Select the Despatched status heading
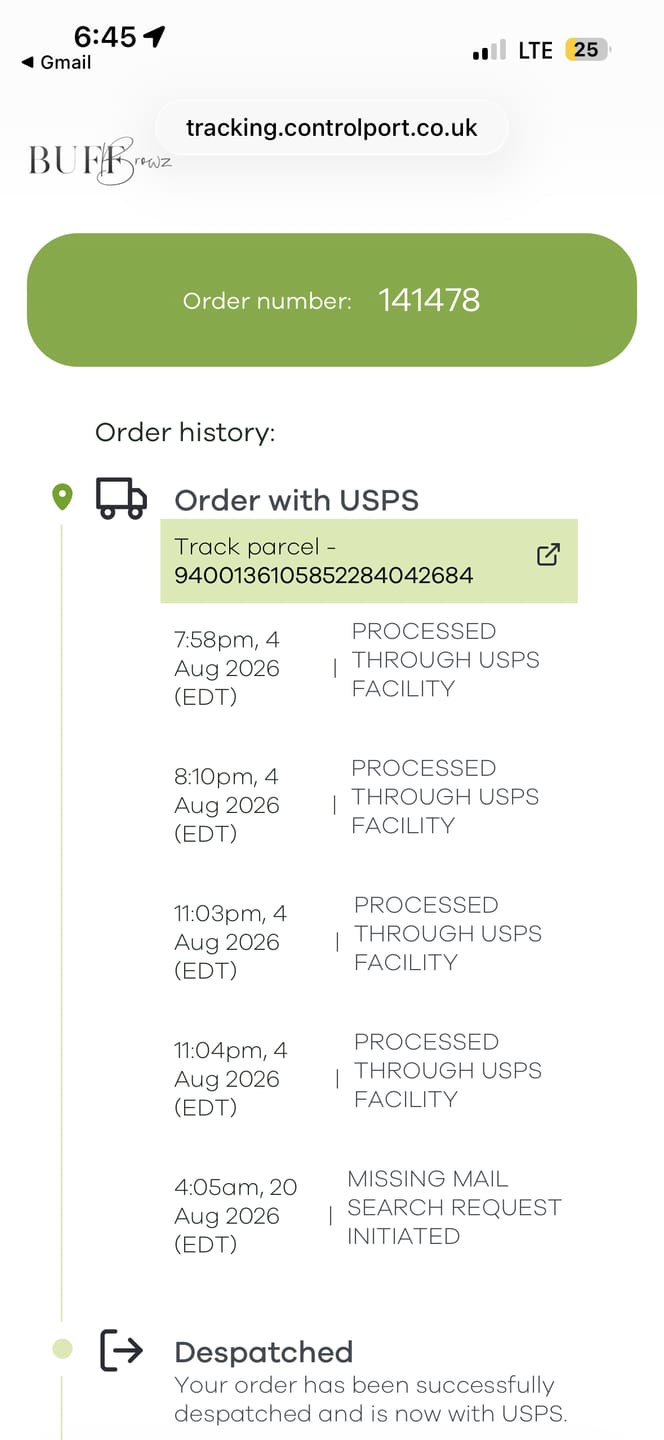Image resolution: width=664 pixels, height=1440 pixels. (x=264, y=1352)
